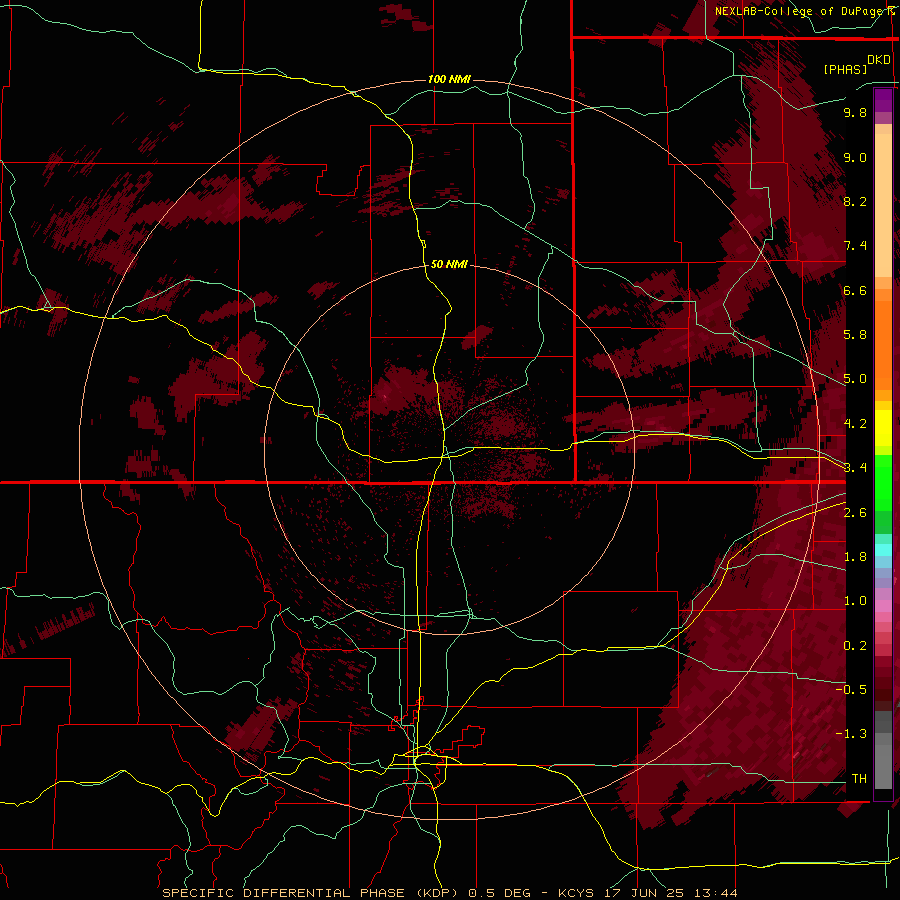Select the 8.2 legend value
The height and width of the screenshot is (900, 900).
[855, 201]
